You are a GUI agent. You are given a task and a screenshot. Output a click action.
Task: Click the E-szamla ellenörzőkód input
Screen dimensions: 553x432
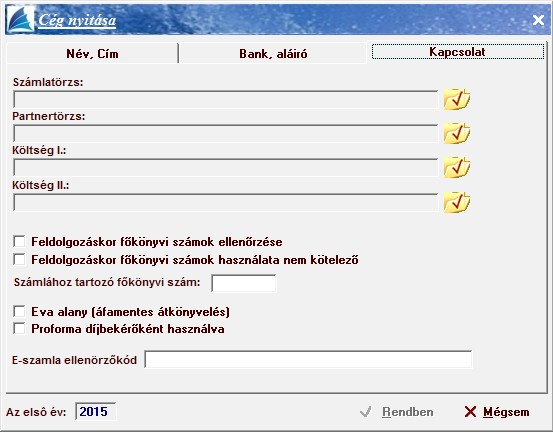point(308,359)
